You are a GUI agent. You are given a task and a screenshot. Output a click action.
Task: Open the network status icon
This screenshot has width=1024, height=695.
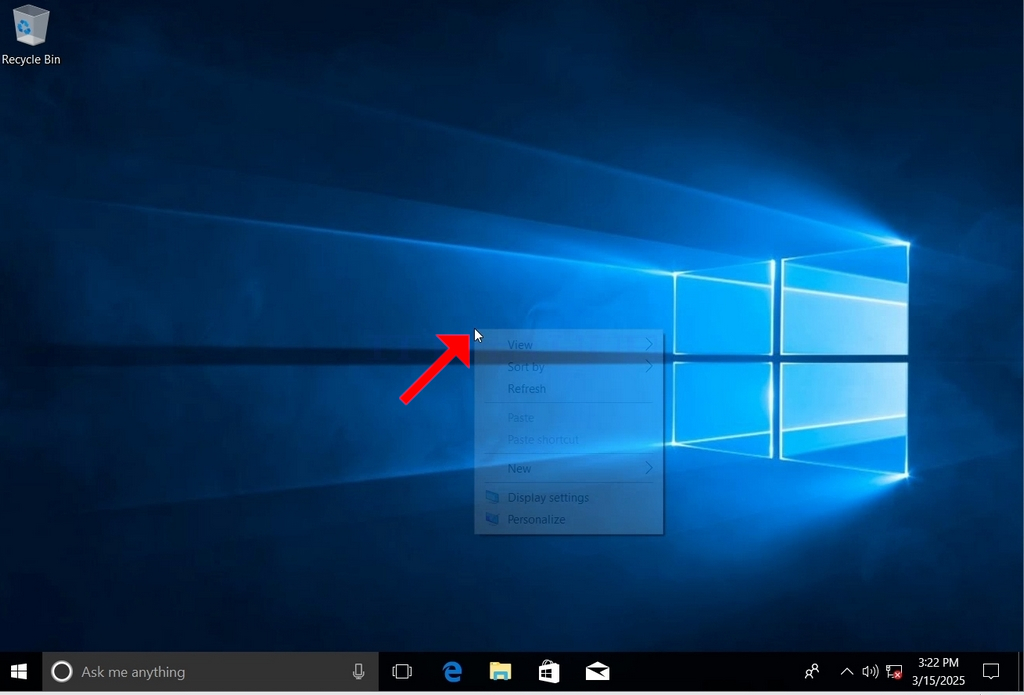tap(894, 671)
